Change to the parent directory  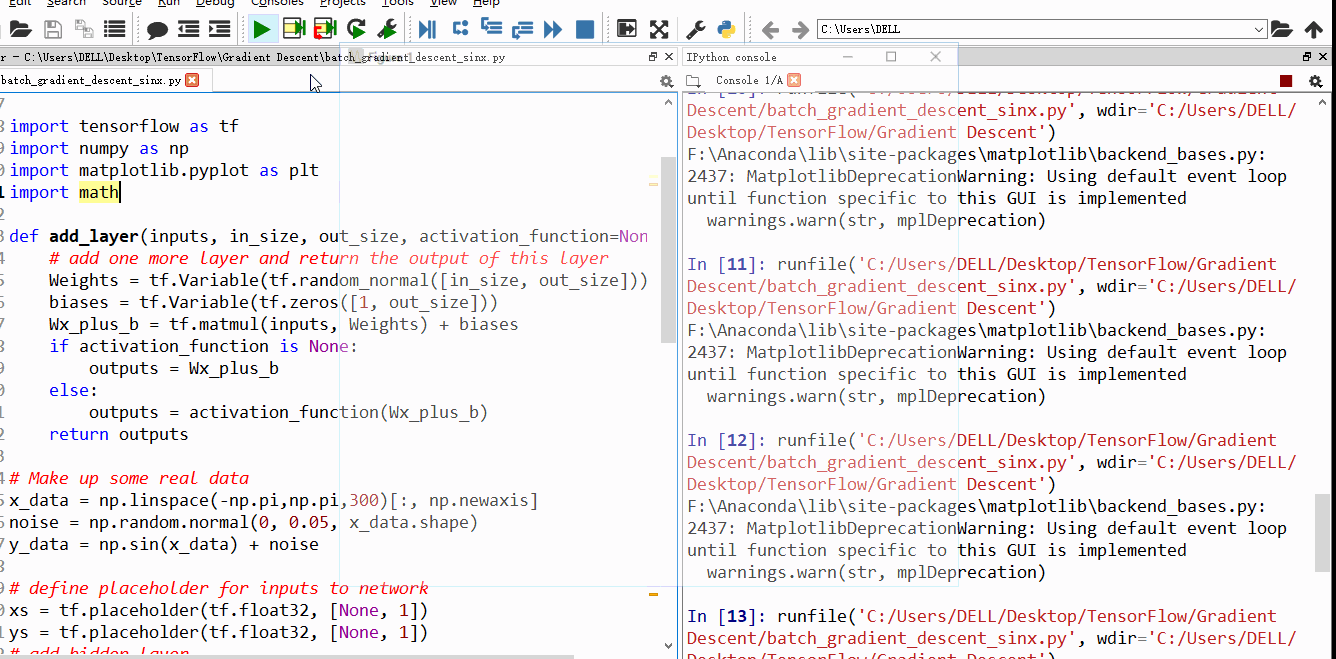click(1314, 30)
